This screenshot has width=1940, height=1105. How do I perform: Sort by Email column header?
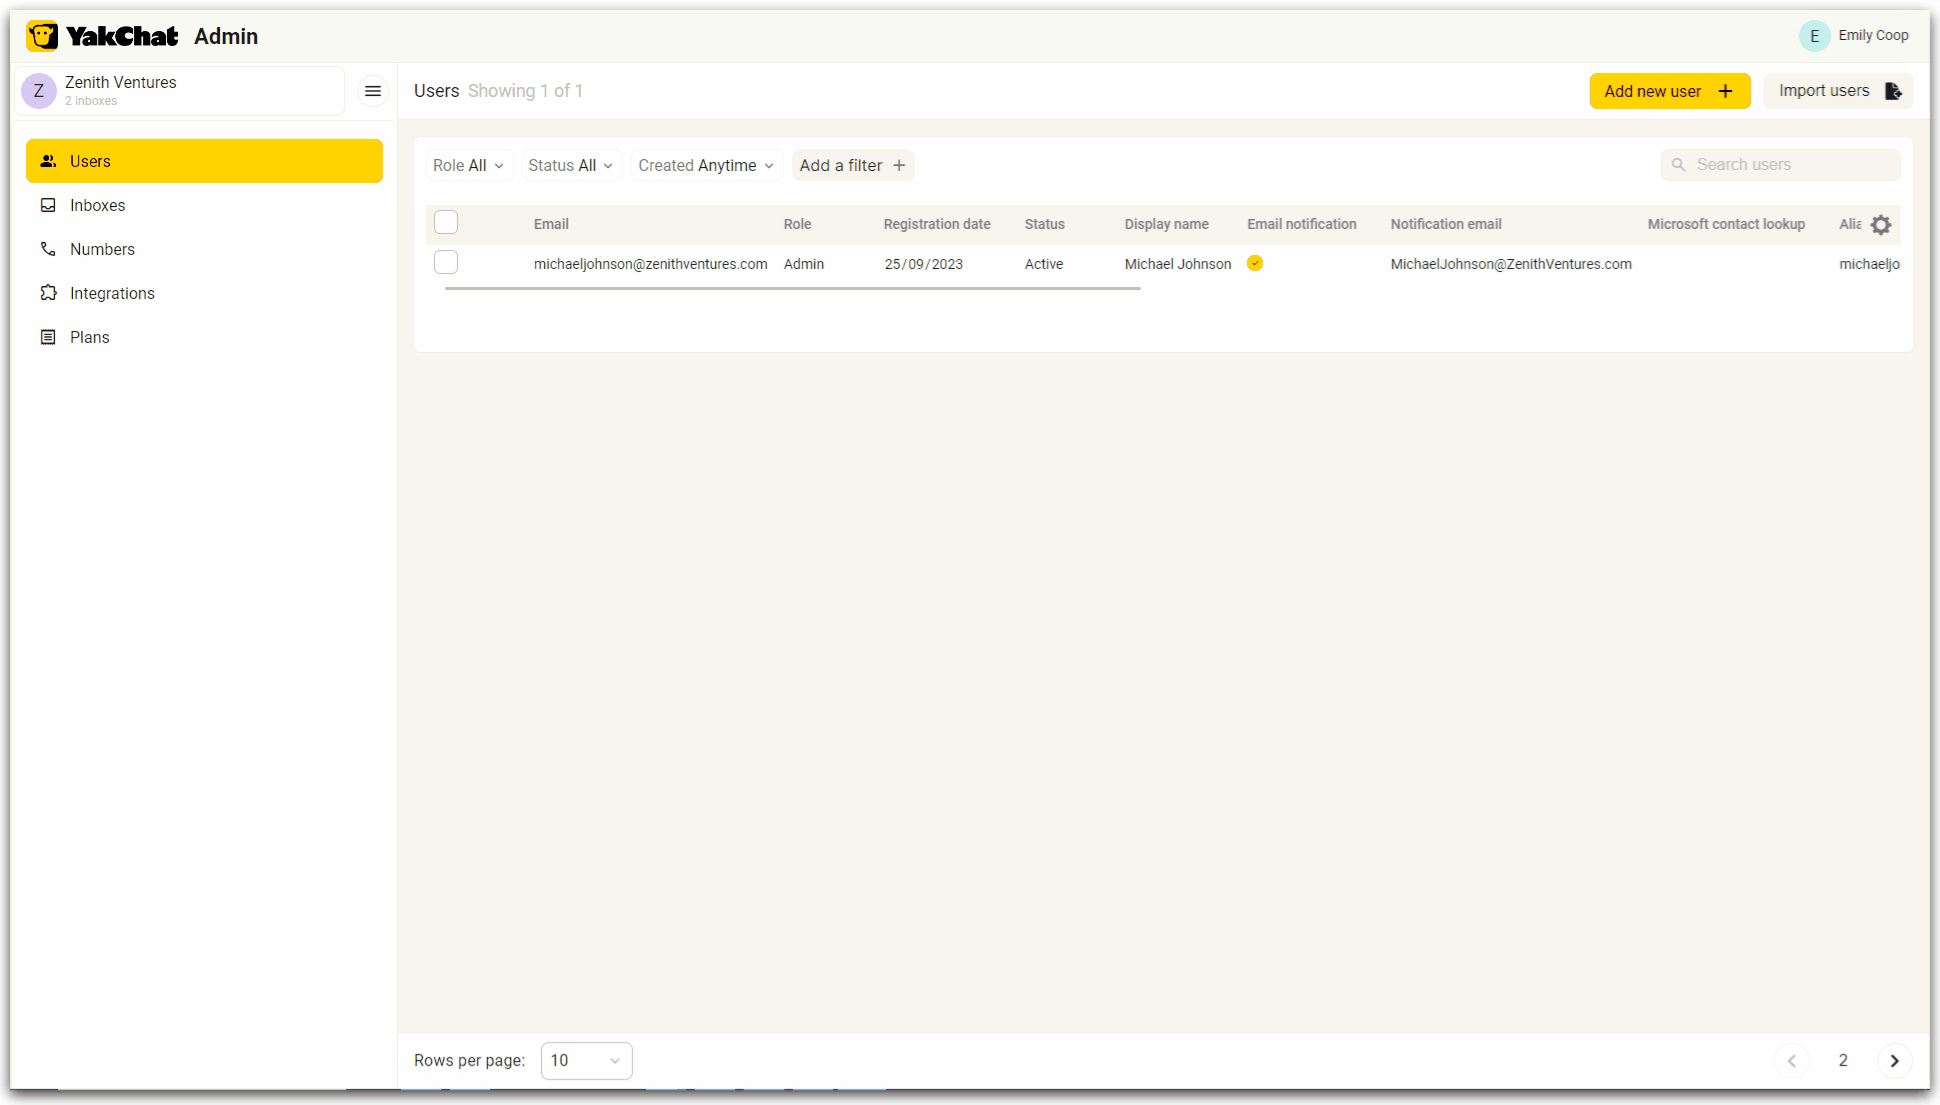tap(551, 224)
